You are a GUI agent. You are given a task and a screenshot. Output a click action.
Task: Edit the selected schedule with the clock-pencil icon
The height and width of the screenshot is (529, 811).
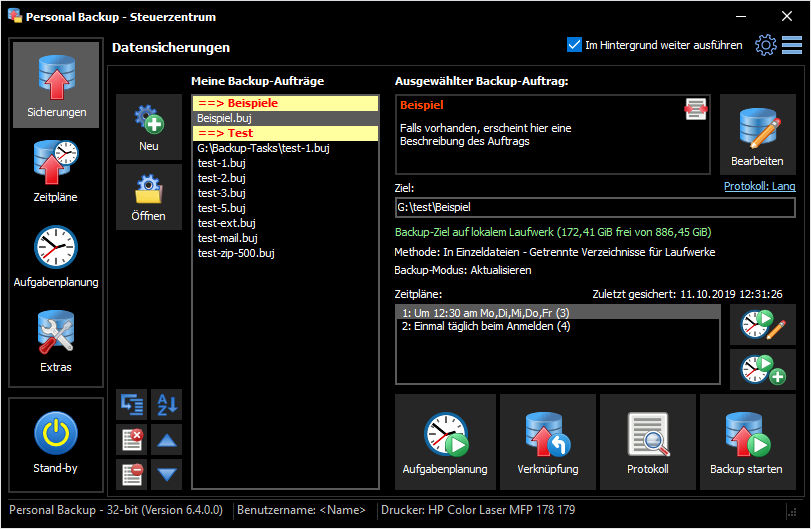(763, 325)
